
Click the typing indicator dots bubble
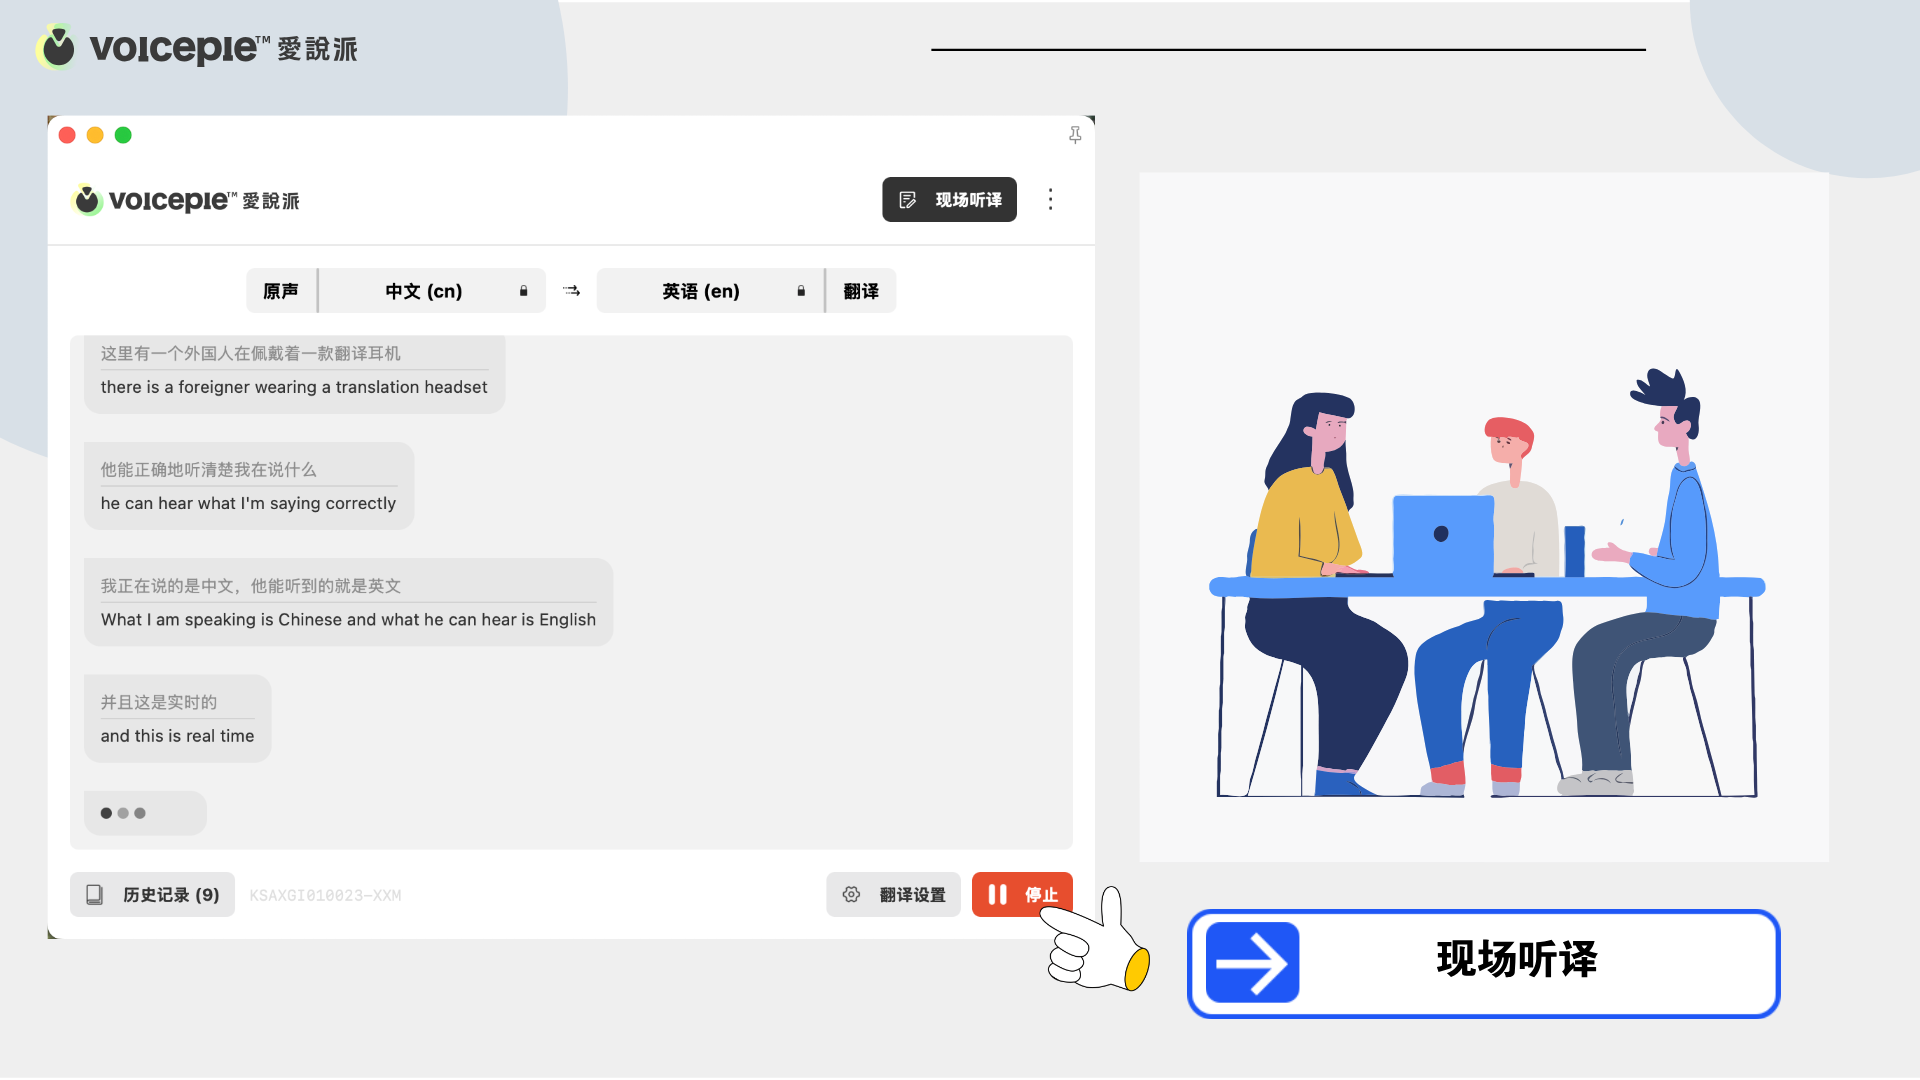tap(144, 813)
